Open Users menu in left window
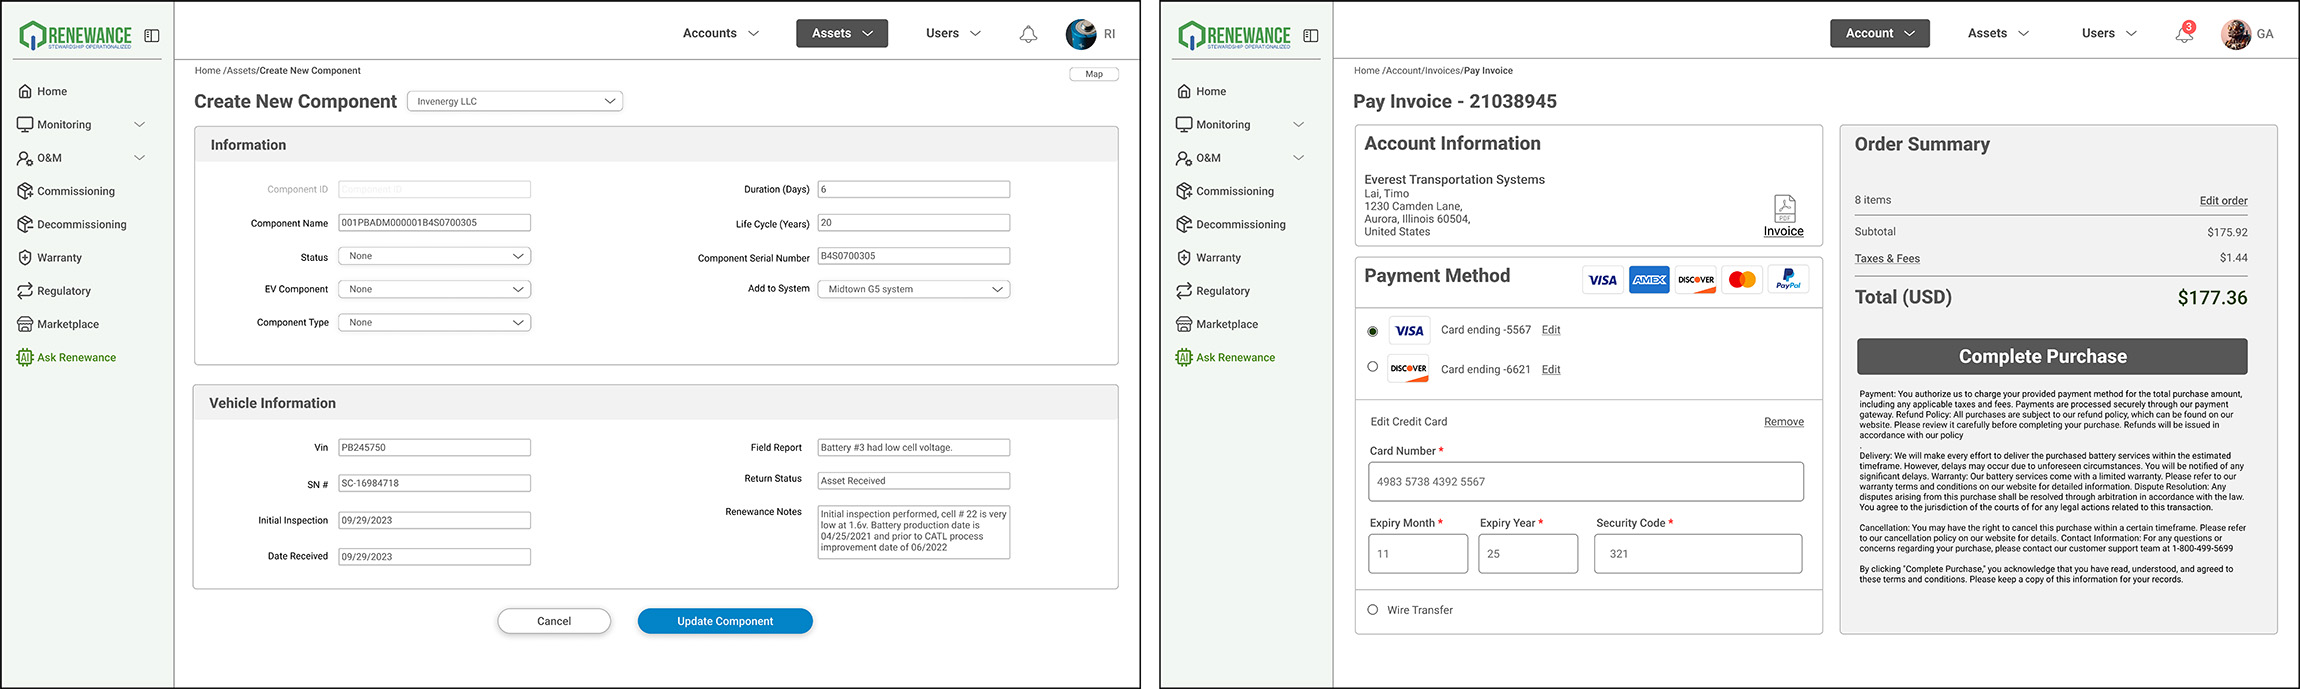Image resolution: width=2300 pixels, height=689 pixels. click(x=953, y=33)
